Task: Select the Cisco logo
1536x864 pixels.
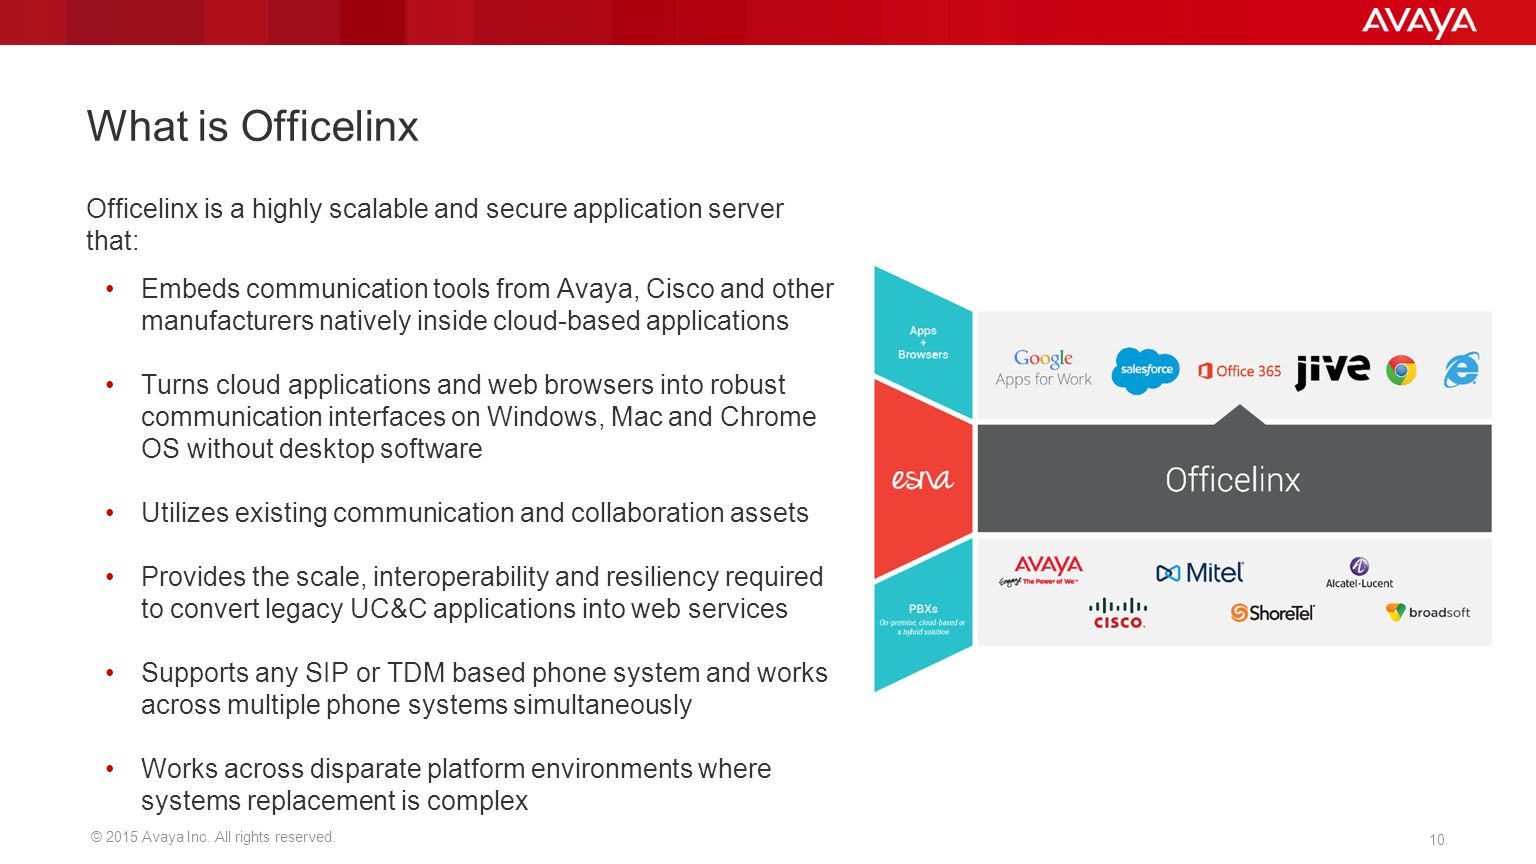Action: pyautogui.click(x=1118, y=613)
